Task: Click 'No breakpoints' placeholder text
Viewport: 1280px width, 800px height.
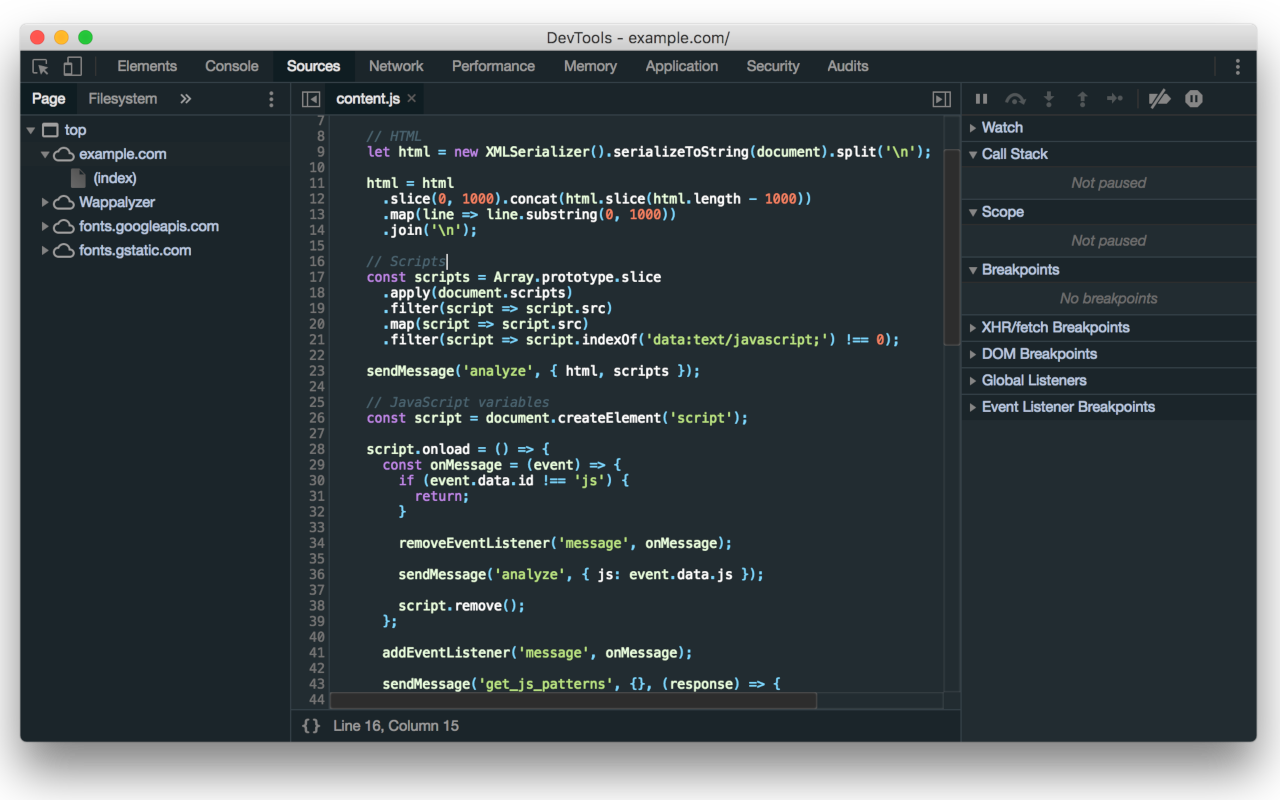Action: 1109,299
